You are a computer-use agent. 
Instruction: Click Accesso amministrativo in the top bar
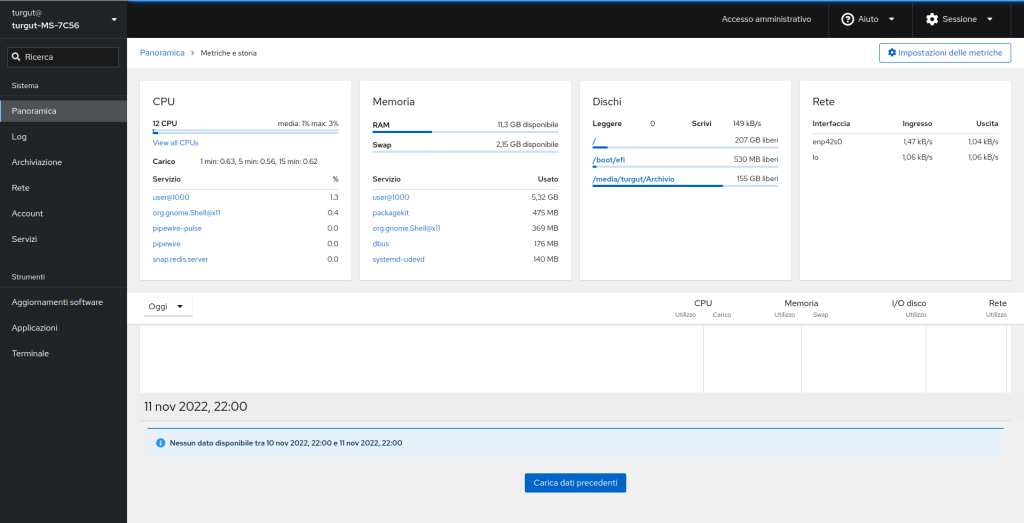click(766, 19)
